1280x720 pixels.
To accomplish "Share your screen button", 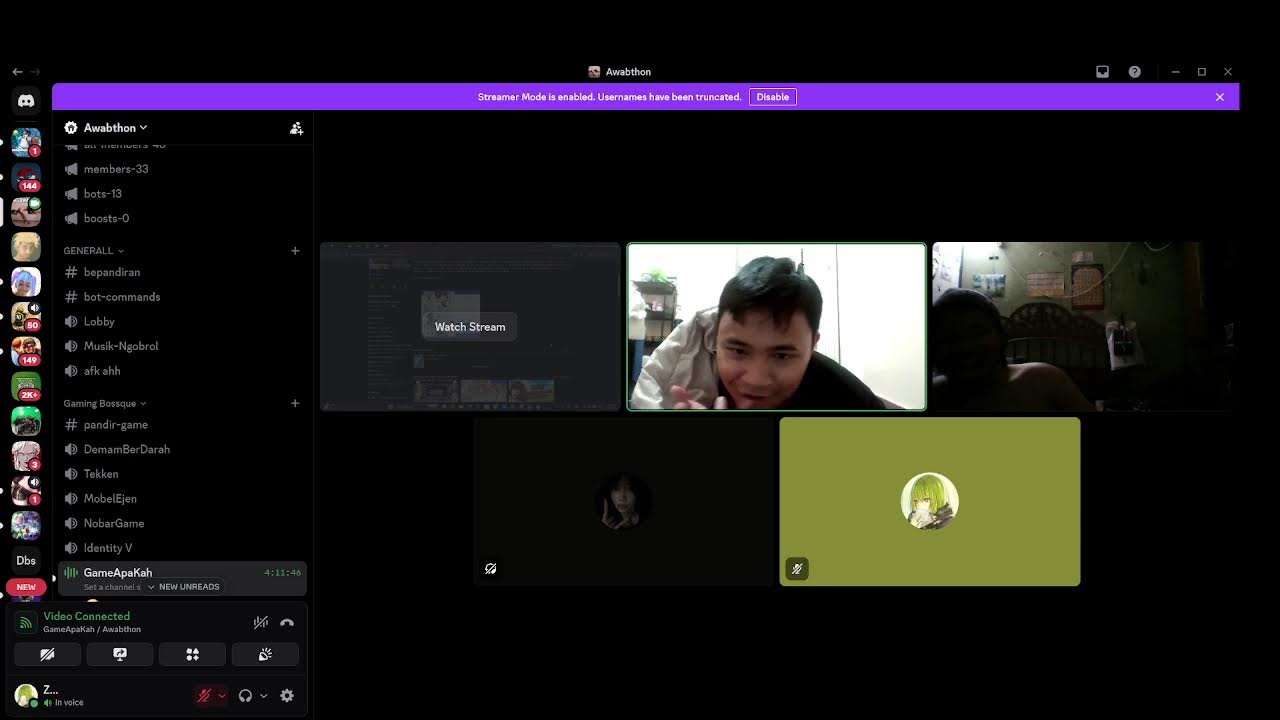I will point(120,654).
